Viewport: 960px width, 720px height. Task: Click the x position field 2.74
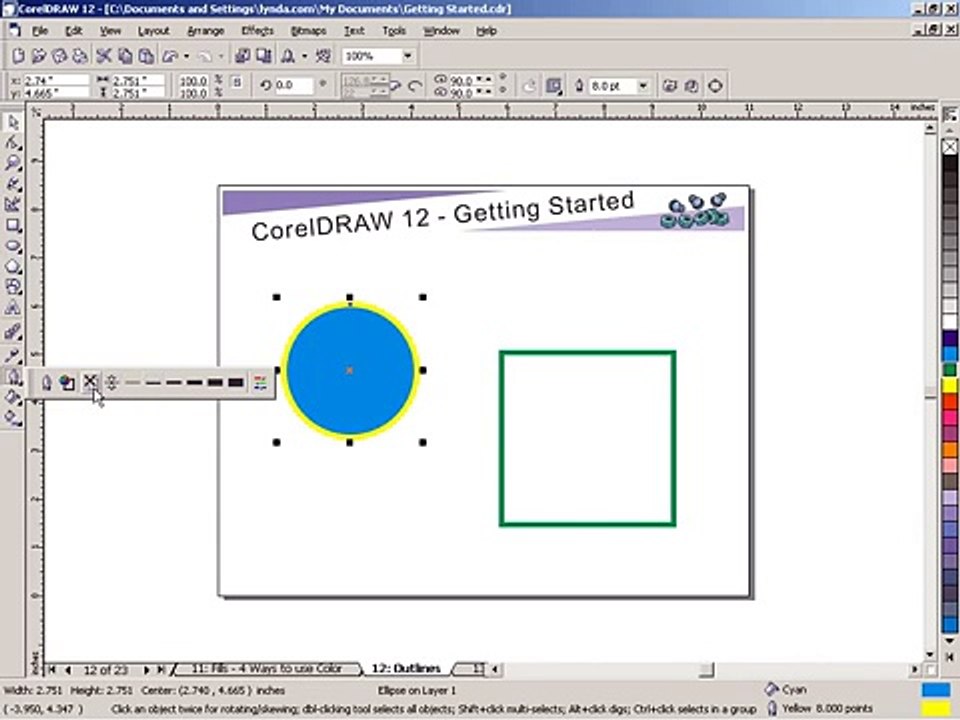tap(56, 80)
